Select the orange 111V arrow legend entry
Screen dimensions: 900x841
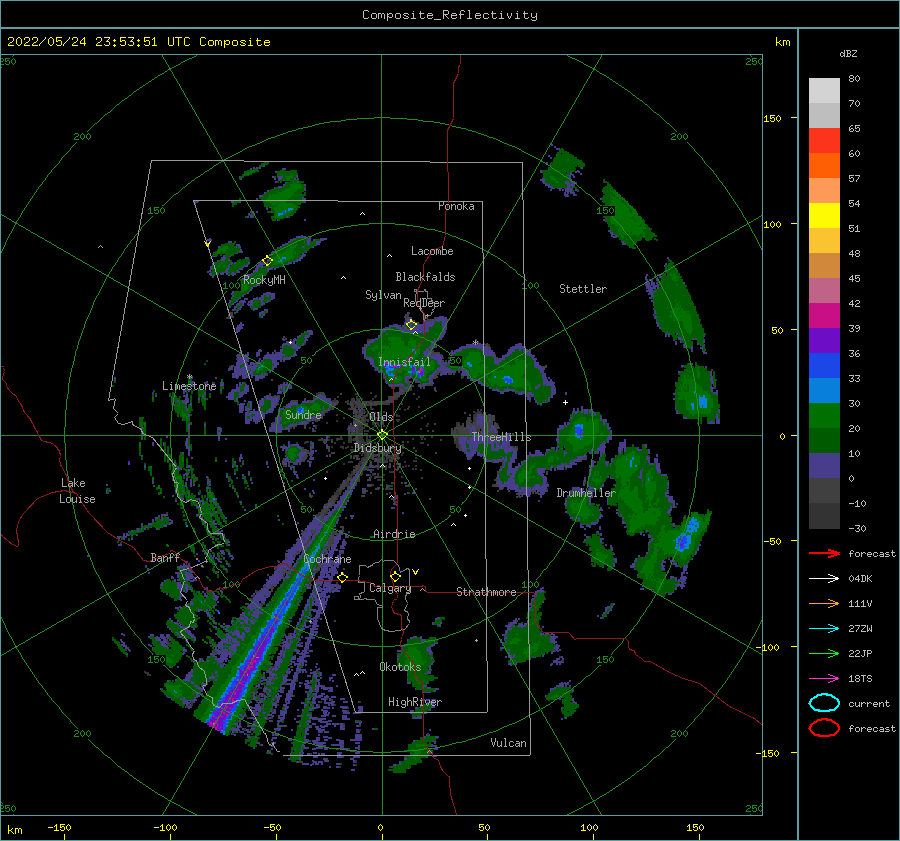824,603
